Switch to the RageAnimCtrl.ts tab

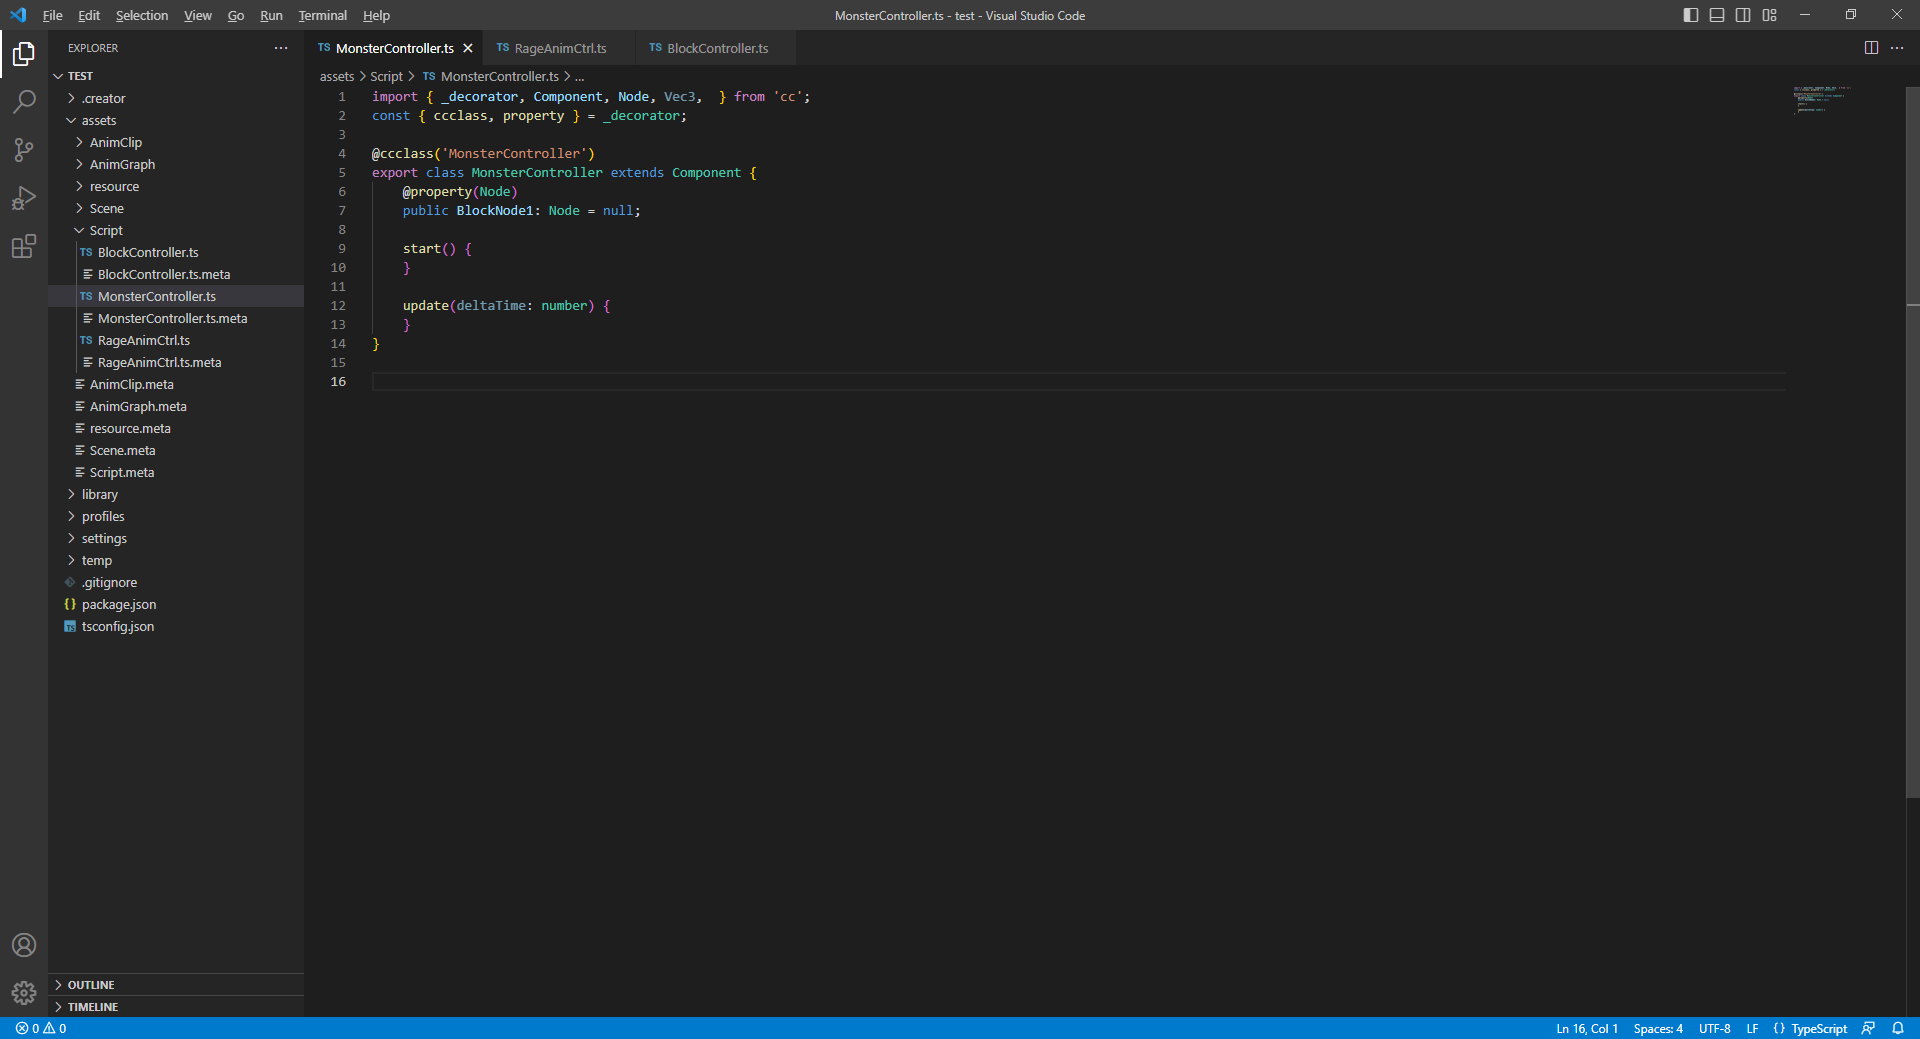559,48
